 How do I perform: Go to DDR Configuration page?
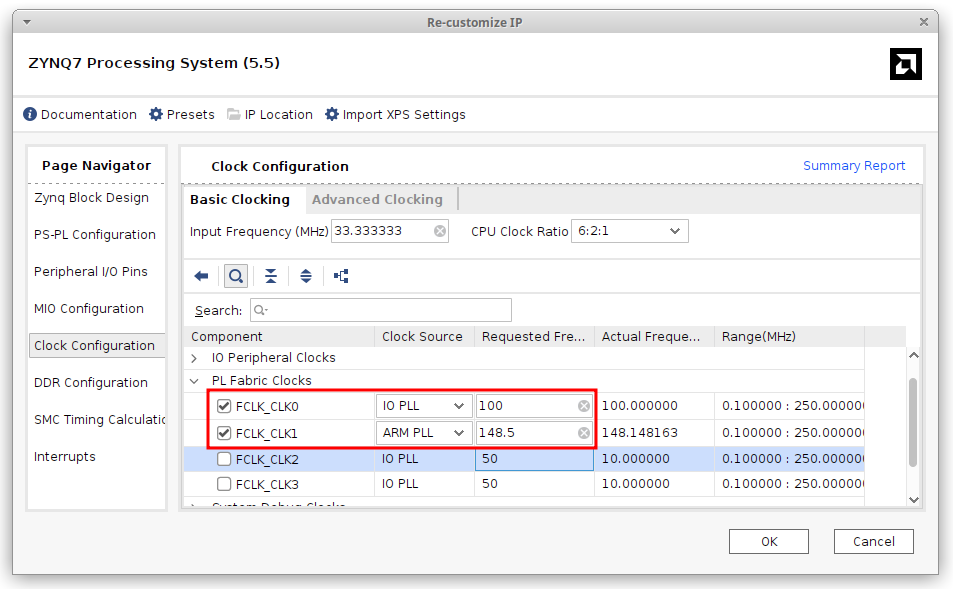coord(91,382)
